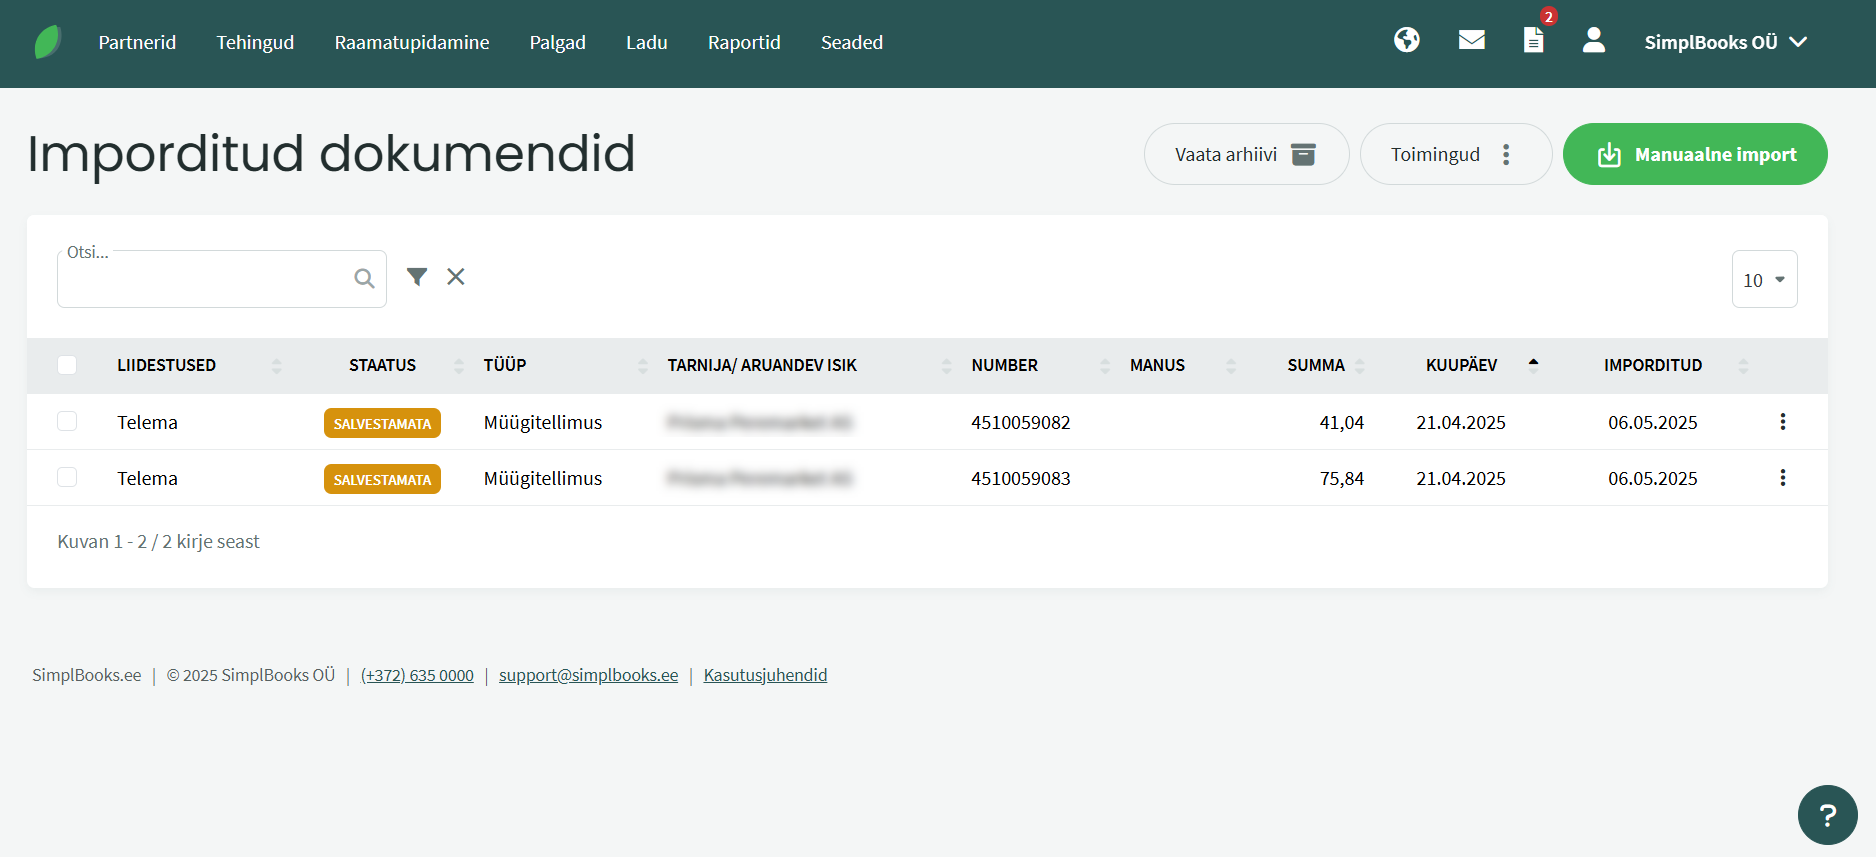Image resolution: width=1876 pixels, height=857 pixels.
Task: Open the Ladu menu
Action: pyautogui.click(x=647, y=42)
